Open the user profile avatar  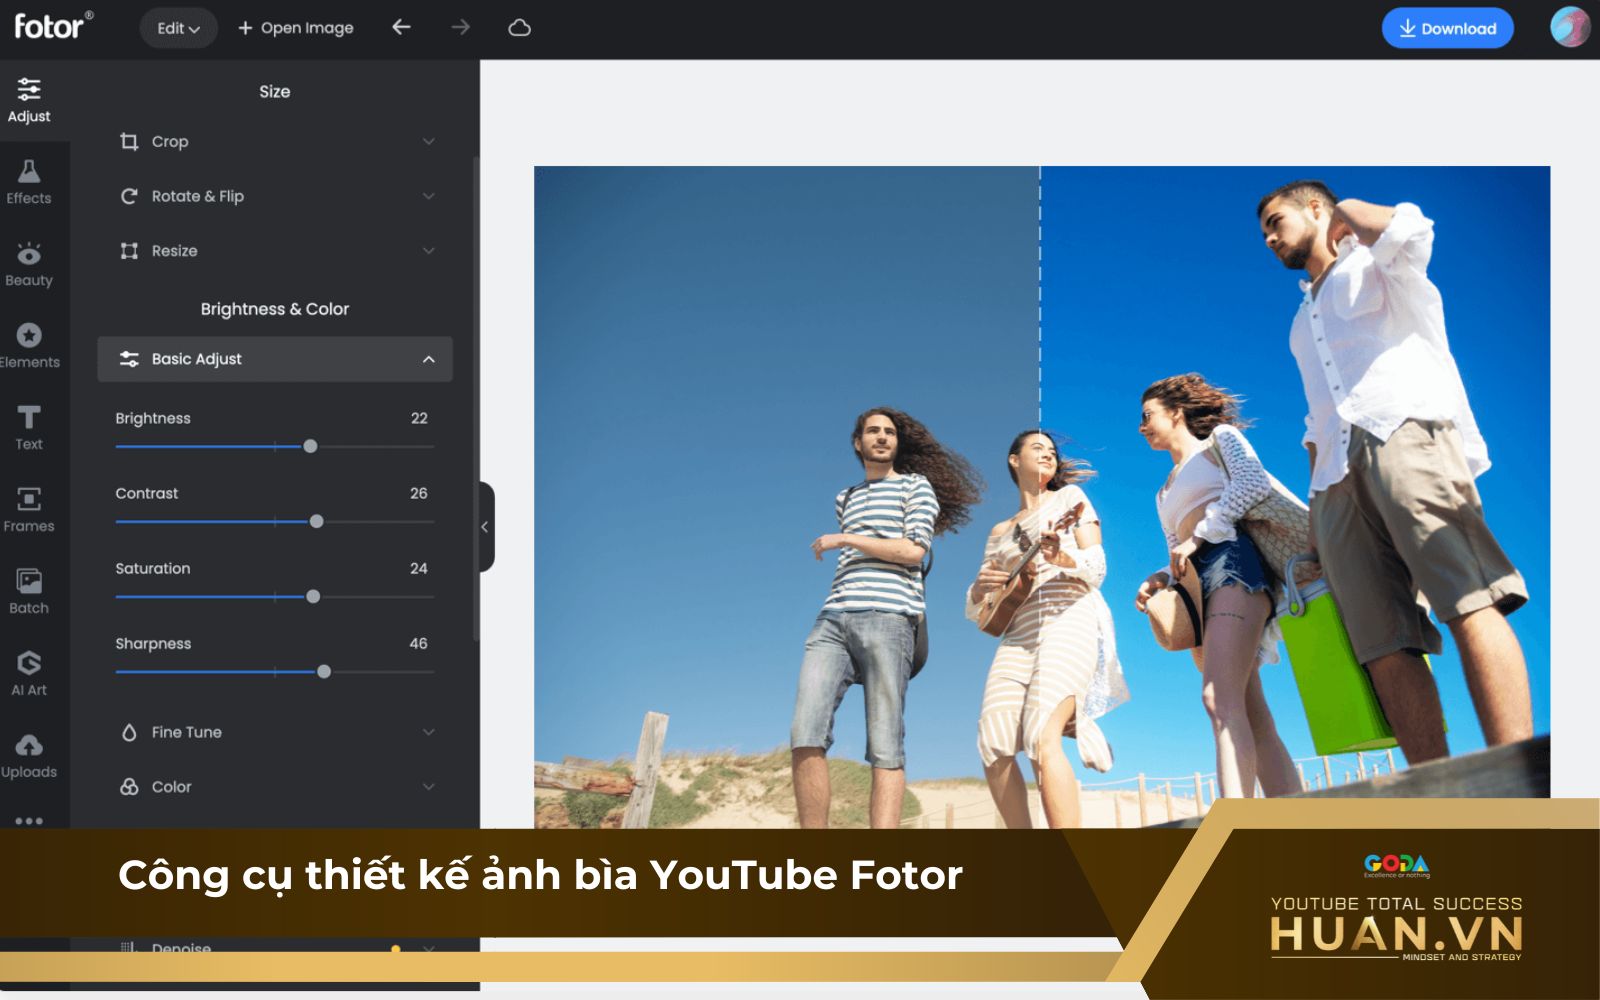[1570, 27]
